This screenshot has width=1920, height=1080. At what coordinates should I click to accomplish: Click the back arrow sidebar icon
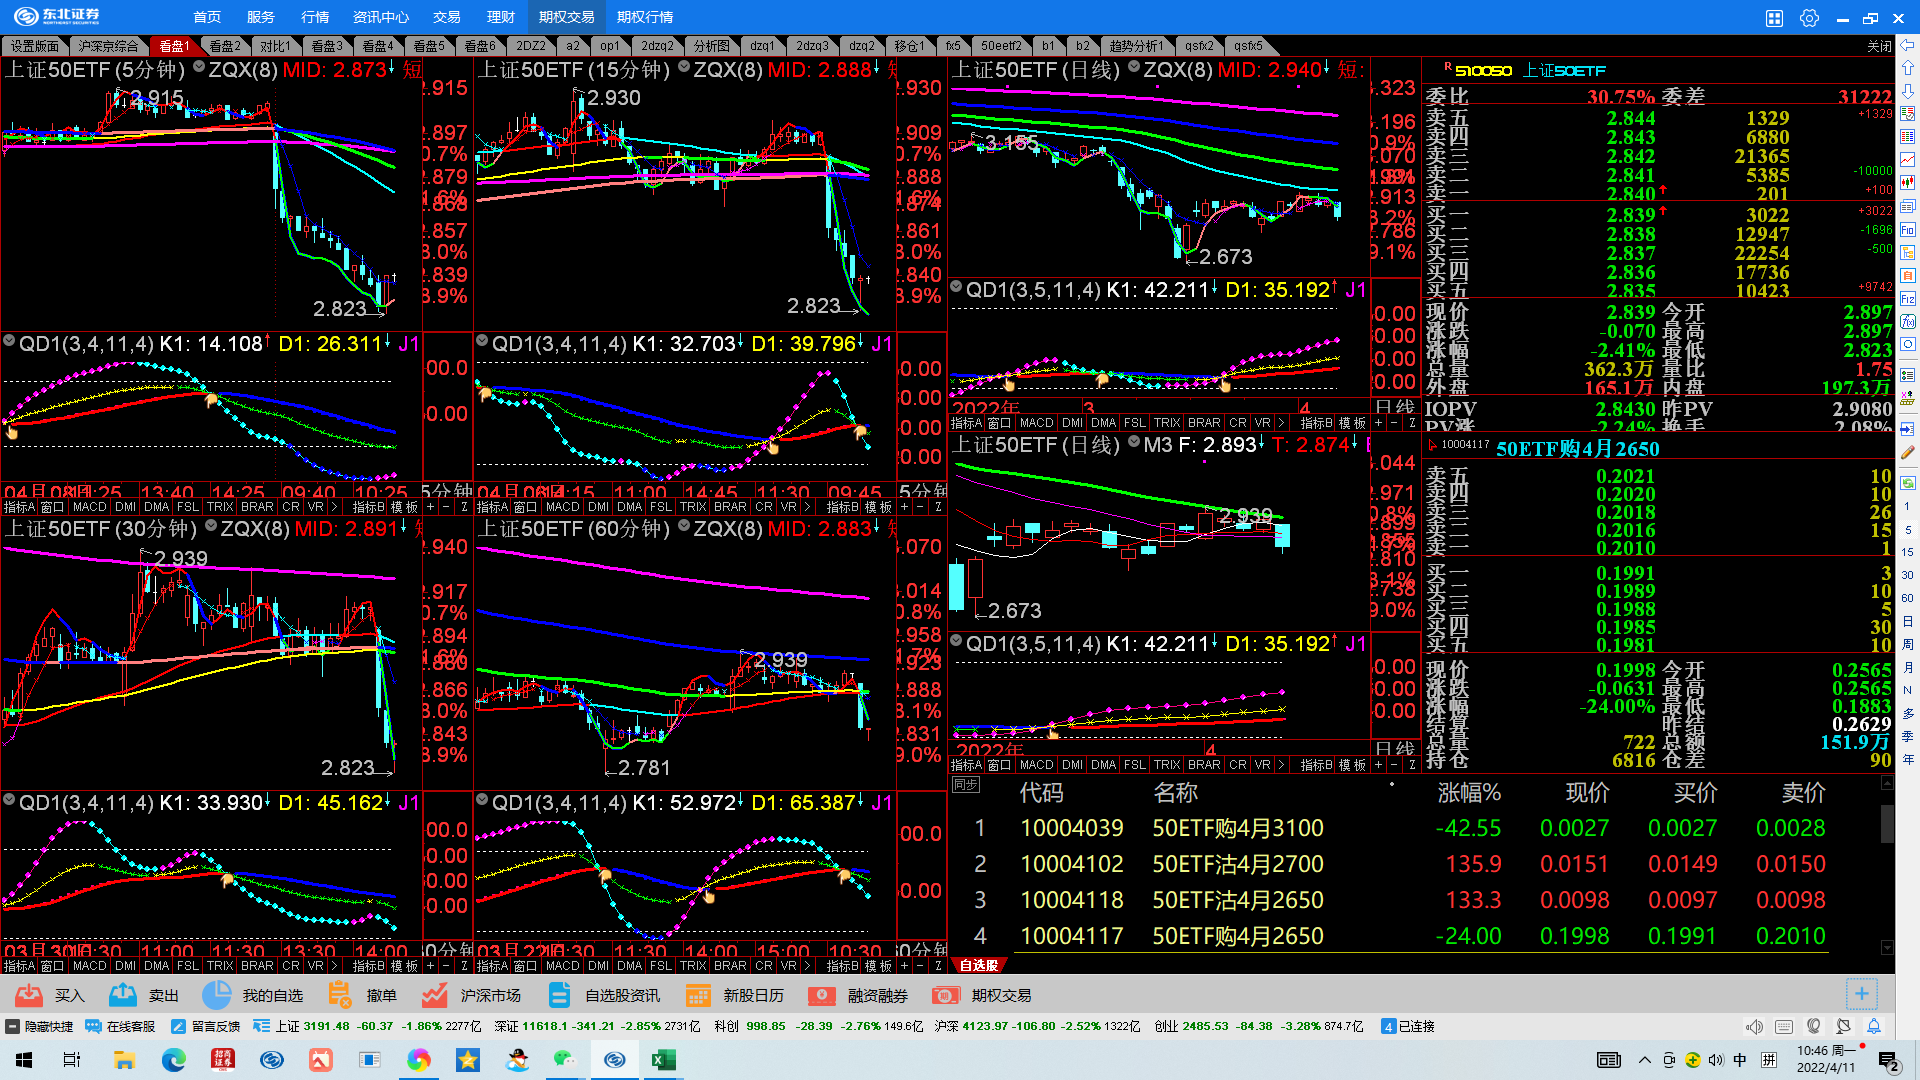point(1908,45)
